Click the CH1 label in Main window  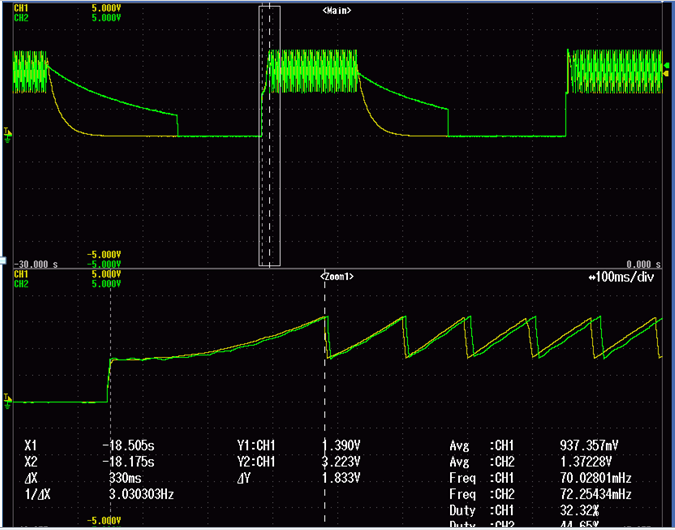(x=21, y=8)
